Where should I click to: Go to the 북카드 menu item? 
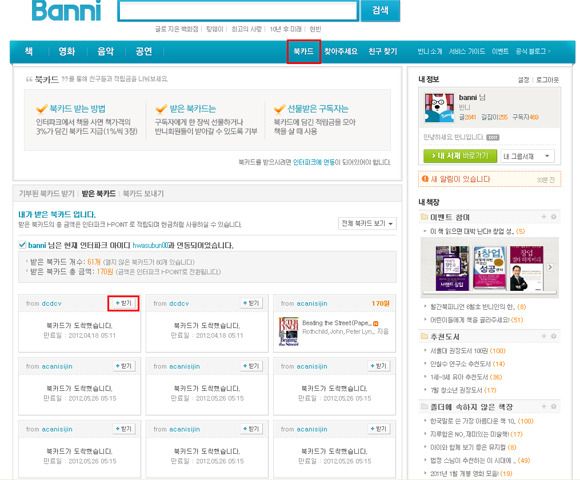pyautogui.click(x=304, y=51)
